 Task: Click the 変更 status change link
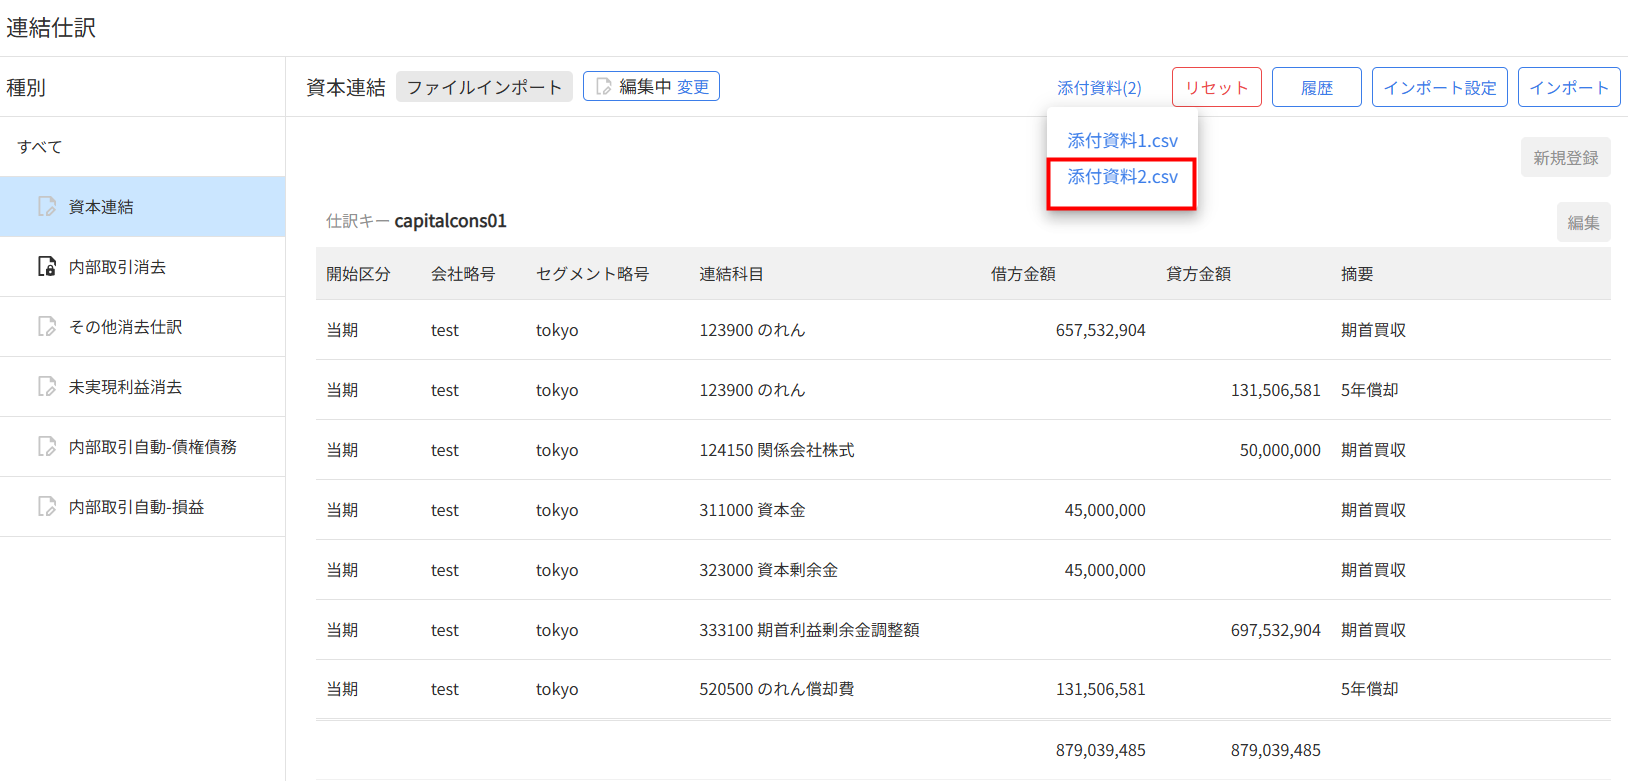click(693, 87)
